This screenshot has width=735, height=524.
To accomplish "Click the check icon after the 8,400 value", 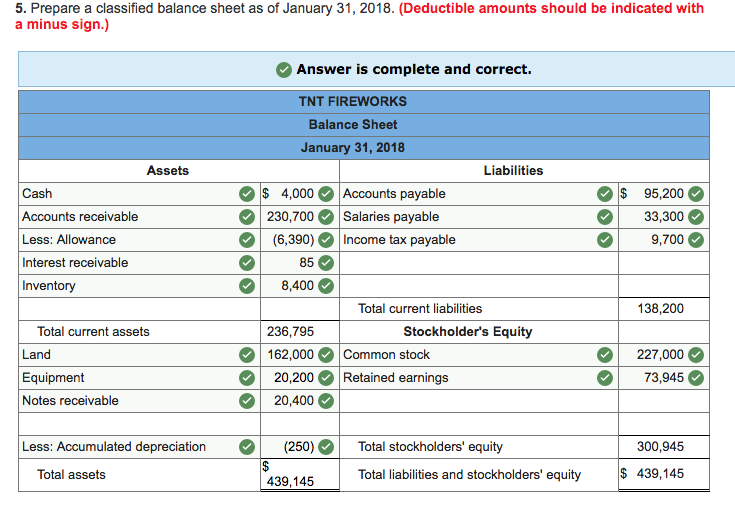I will (x=326, y=285).
